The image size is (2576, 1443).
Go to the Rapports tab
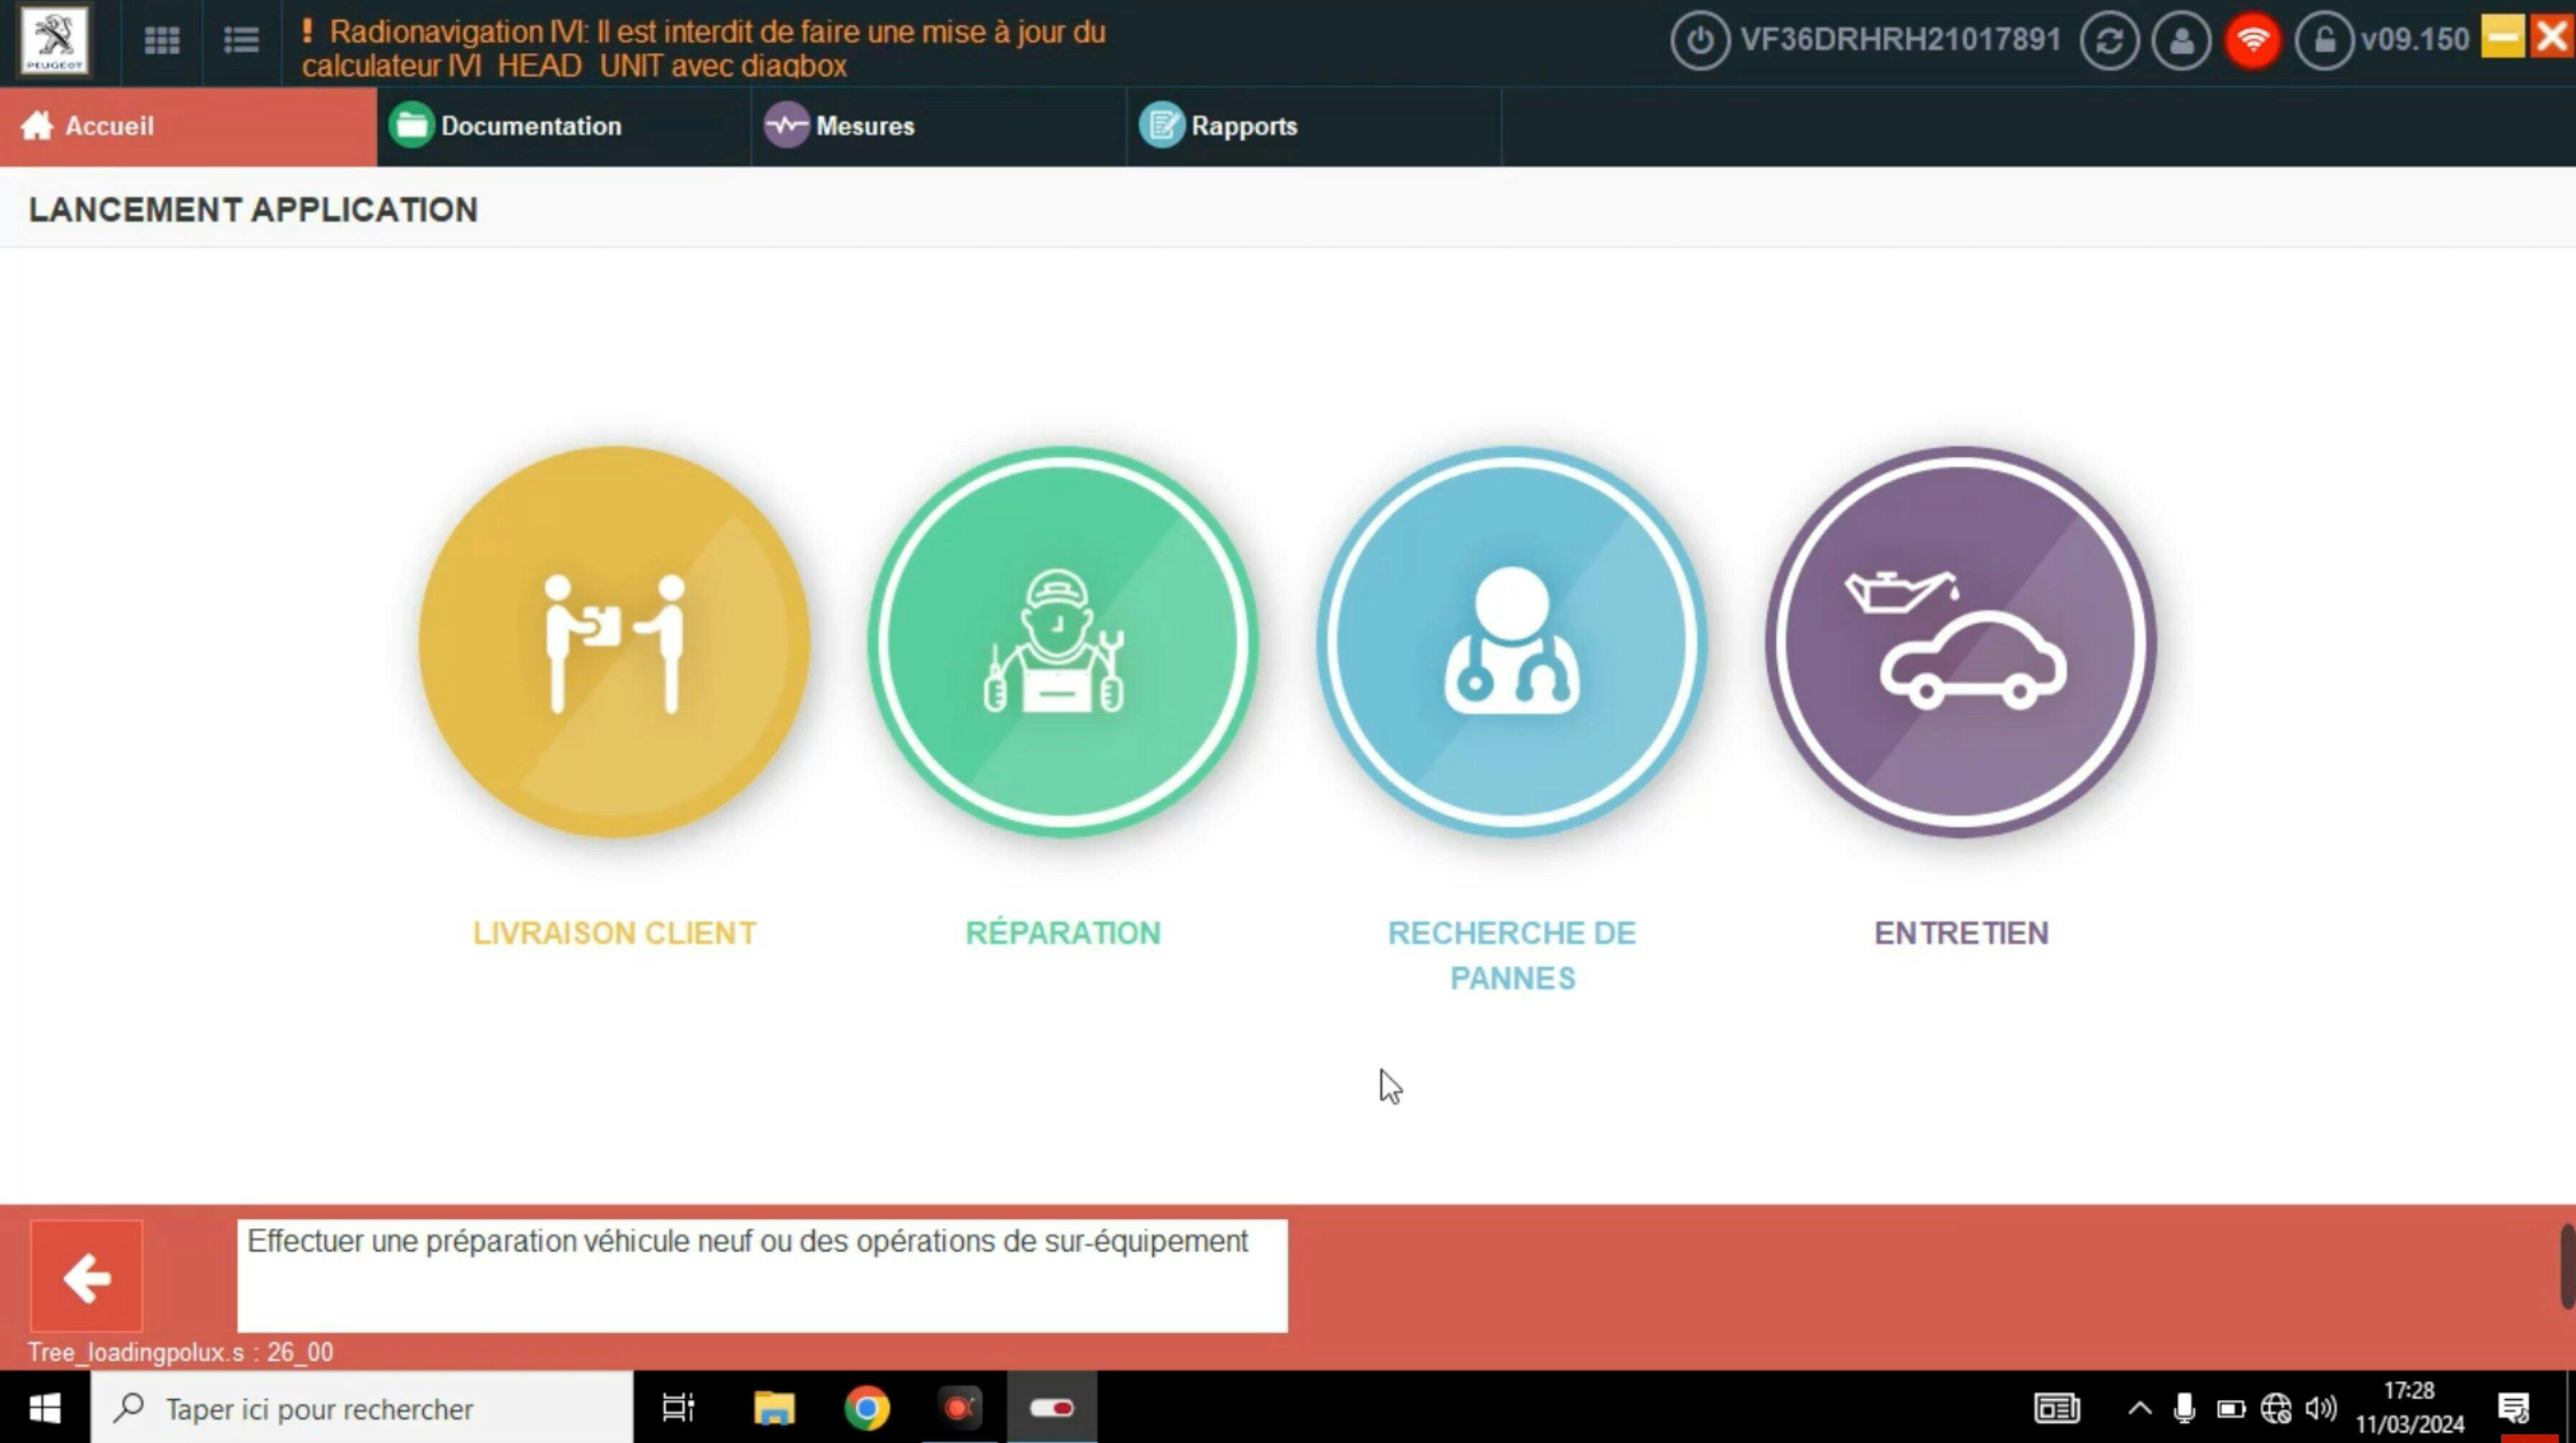pos(1243,126)
